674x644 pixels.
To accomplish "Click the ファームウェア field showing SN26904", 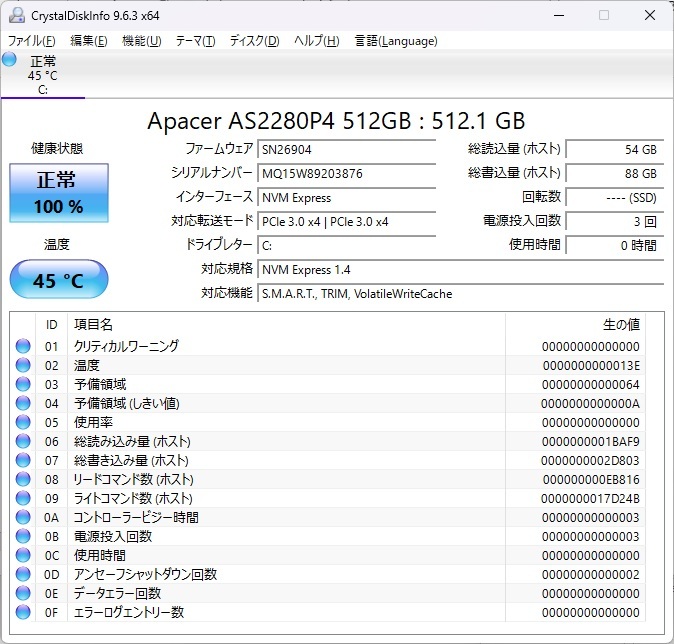I will [x=346, y=150].
